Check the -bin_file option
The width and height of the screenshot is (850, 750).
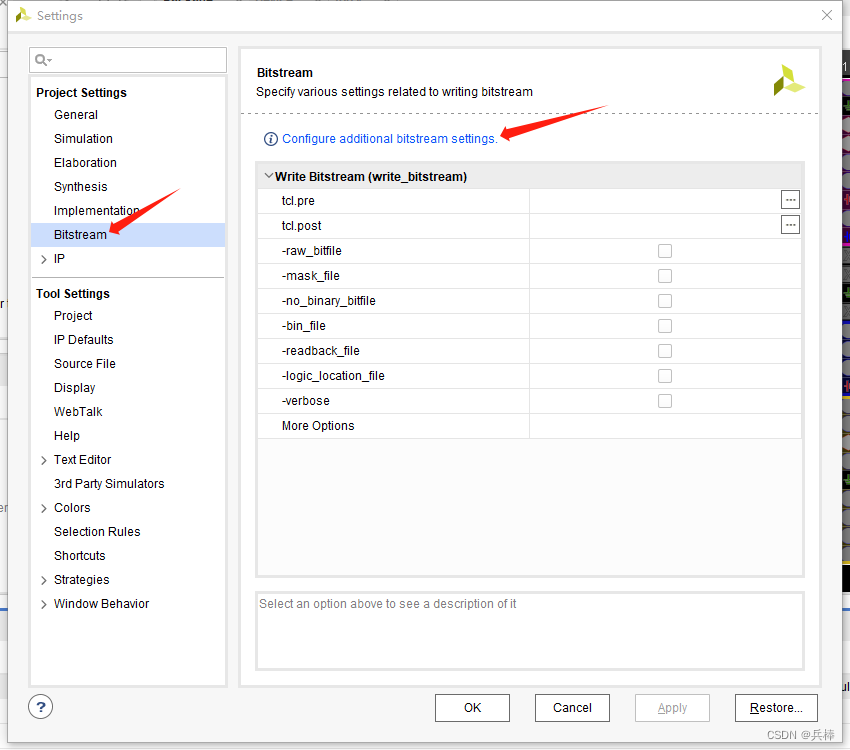pos(665,326)
